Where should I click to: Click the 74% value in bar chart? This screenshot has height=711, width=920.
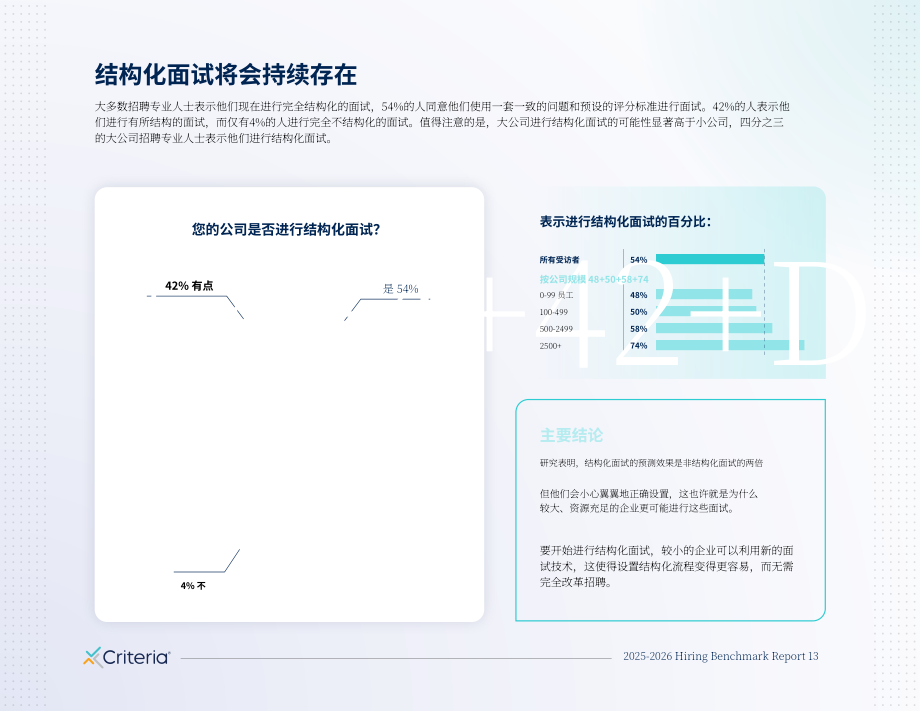[638, 346]
